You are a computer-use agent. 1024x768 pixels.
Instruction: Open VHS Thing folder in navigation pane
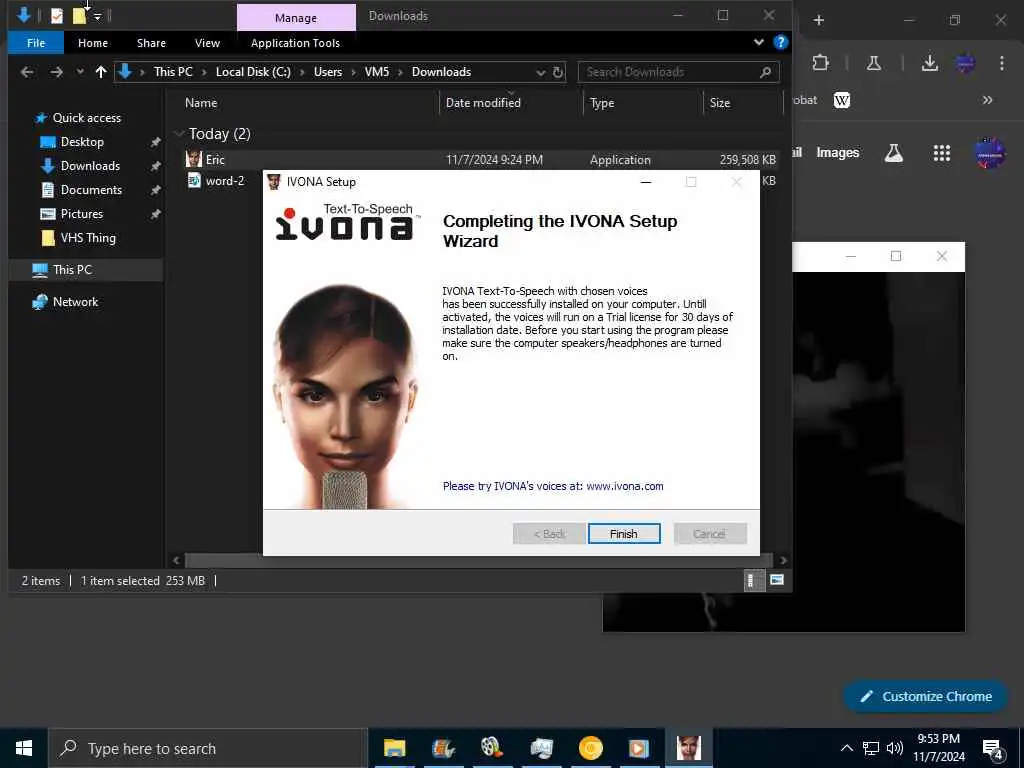[88, 238]
